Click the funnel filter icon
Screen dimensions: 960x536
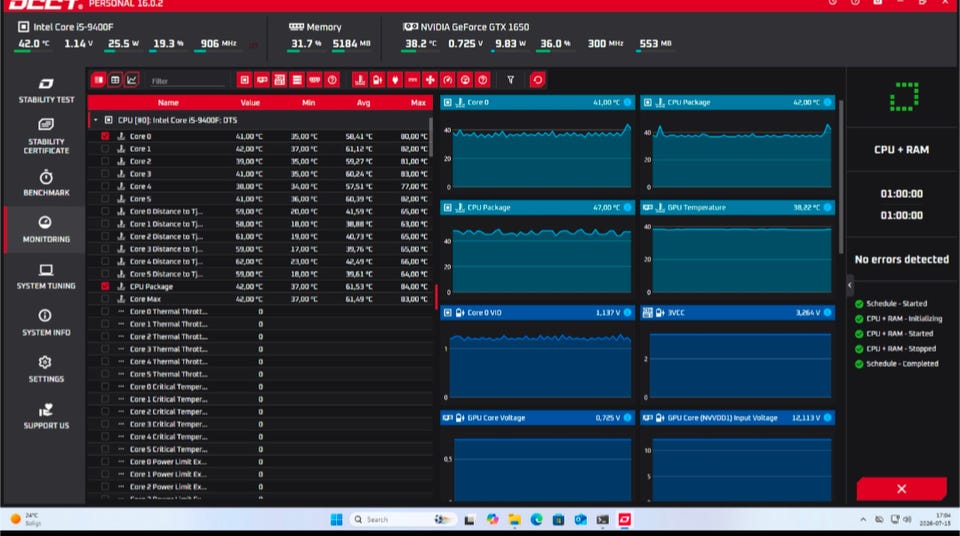click(x=511, y=80)
